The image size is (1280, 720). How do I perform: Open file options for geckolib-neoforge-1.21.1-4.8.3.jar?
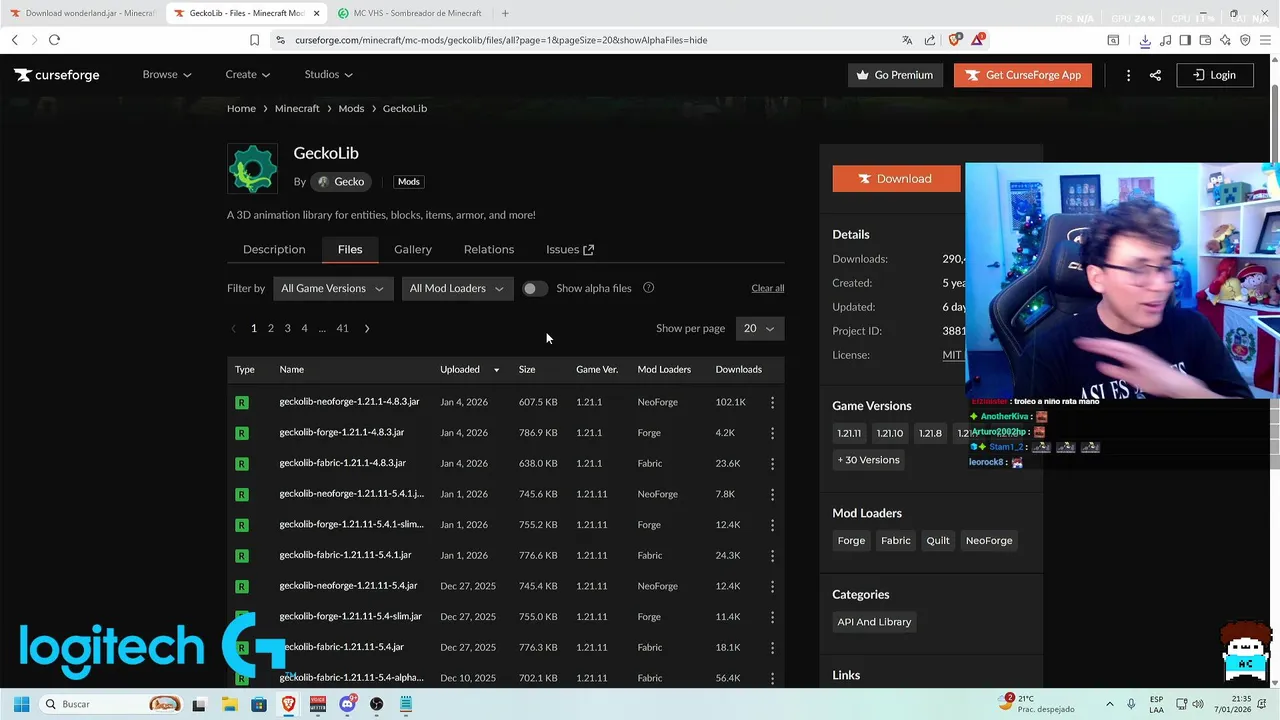772,402
